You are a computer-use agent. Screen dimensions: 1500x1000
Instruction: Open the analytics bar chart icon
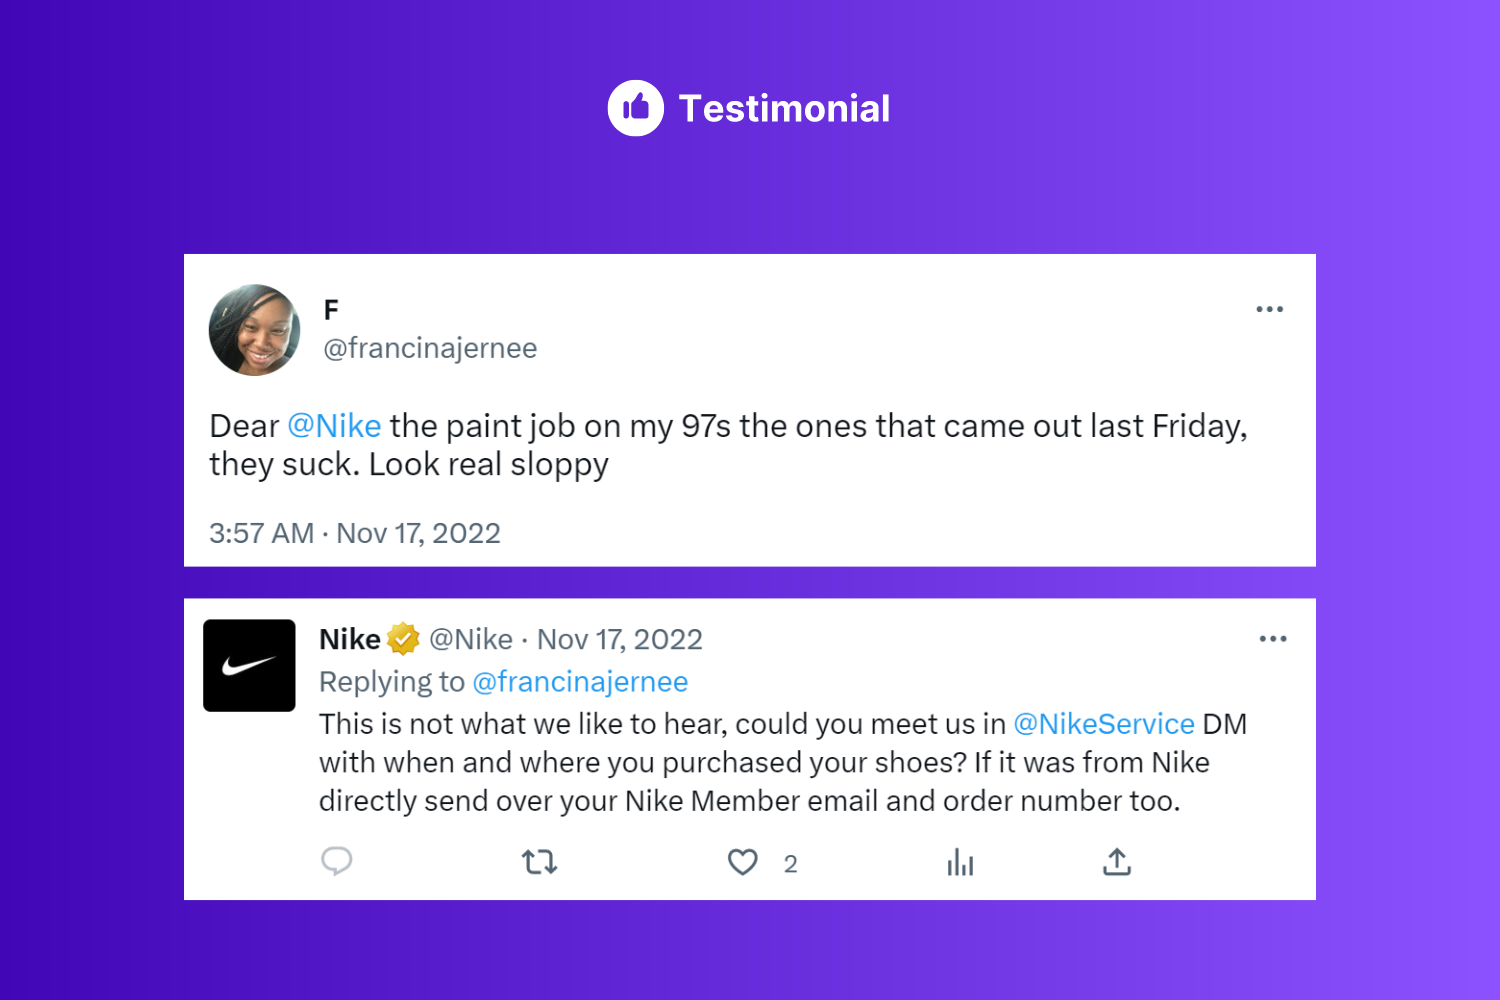point(960,862)
